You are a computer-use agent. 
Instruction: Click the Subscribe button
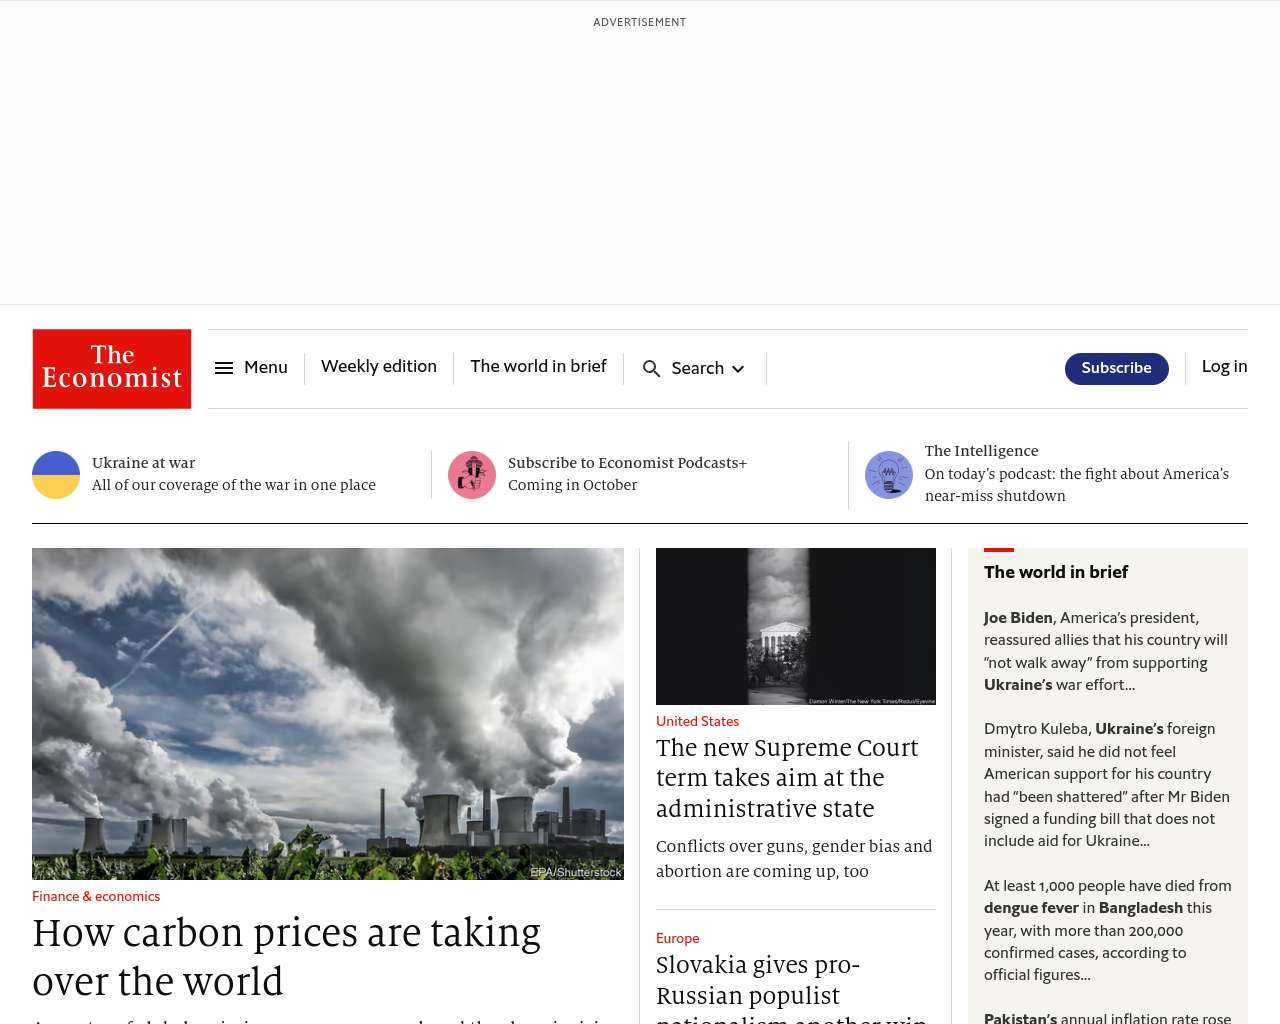click(1116, 369)
